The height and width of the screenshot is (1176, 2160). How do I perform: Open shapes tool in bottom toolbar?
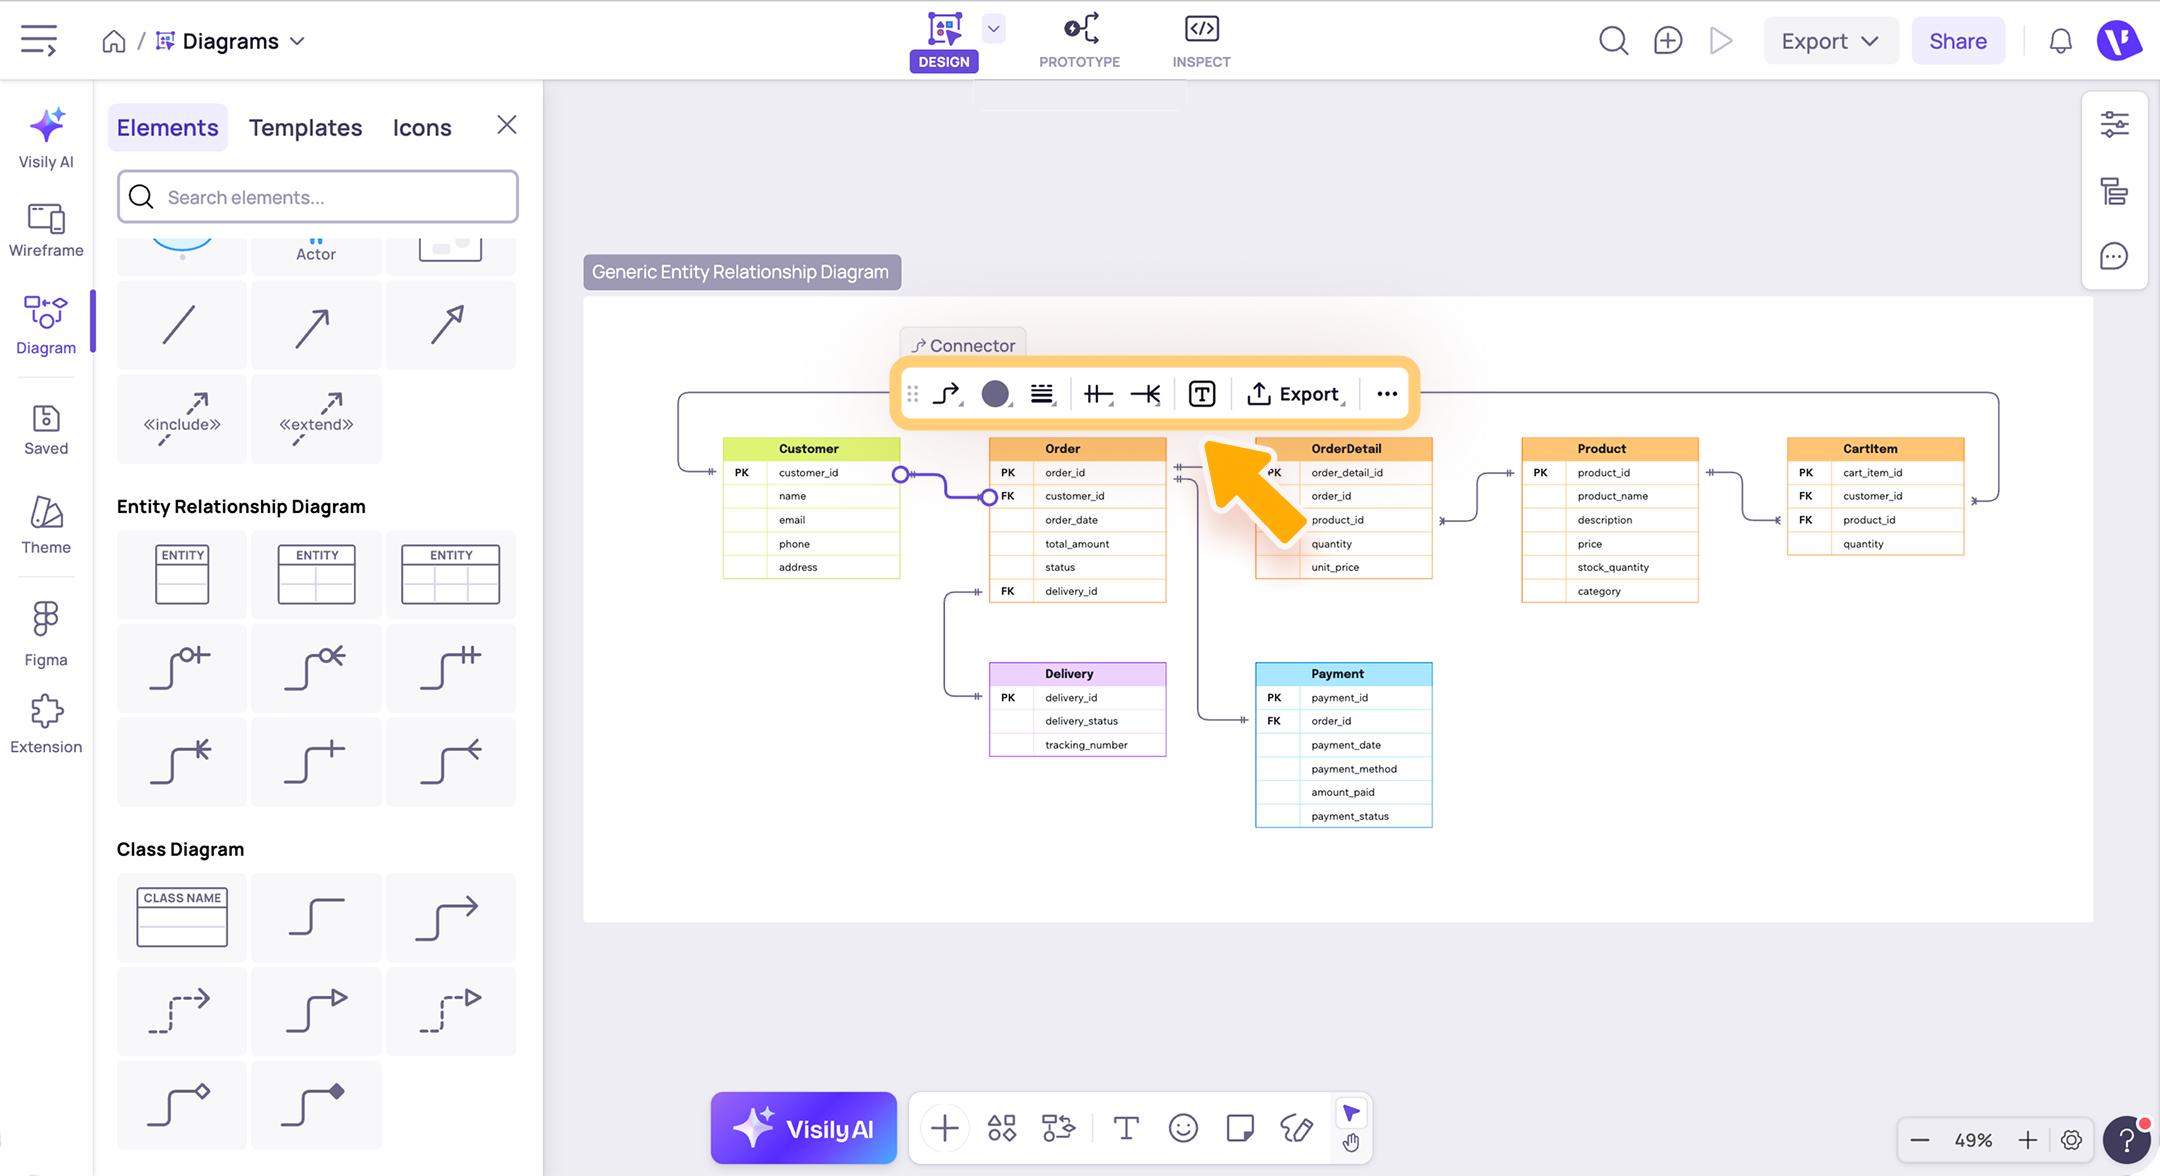1001,1128
